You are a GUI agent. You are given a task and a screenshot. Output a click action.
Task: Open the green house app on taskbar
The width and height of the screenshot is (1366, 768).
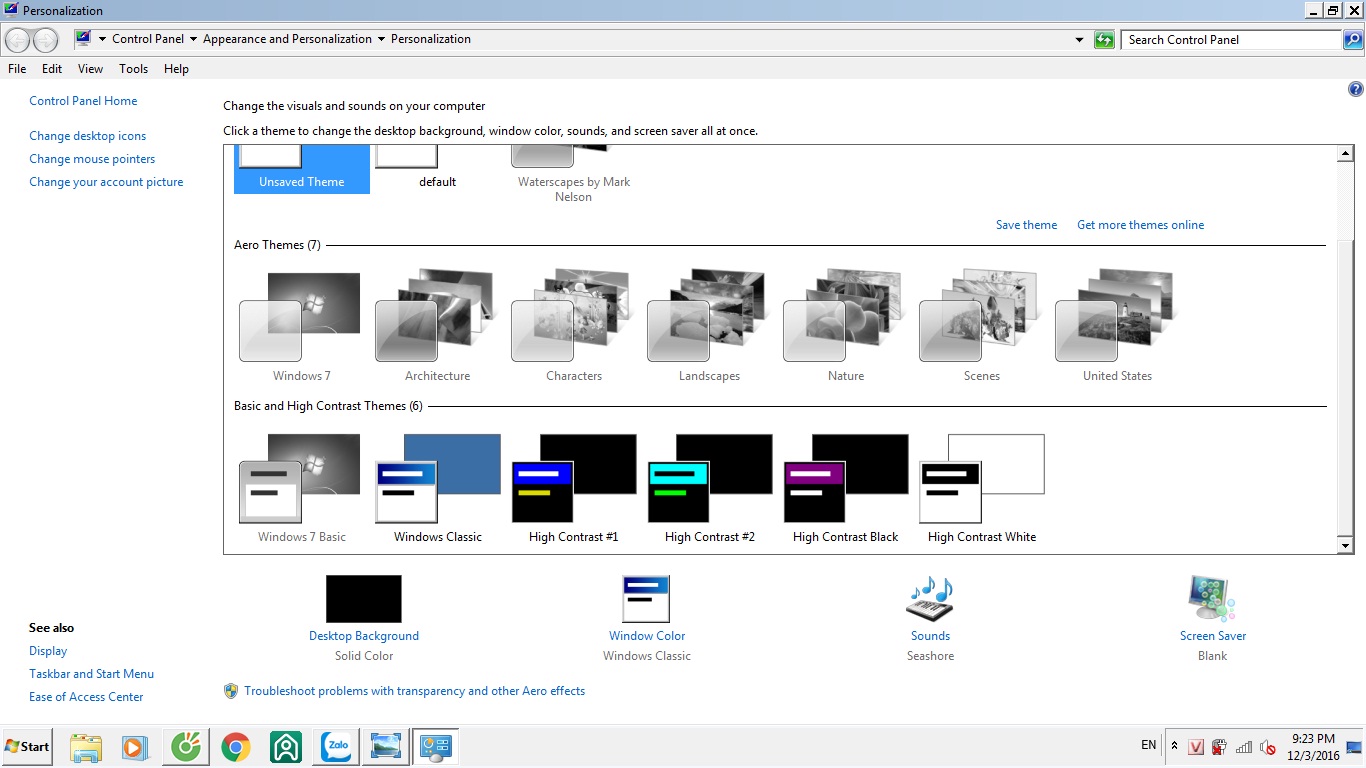click(x=286, y=747)
